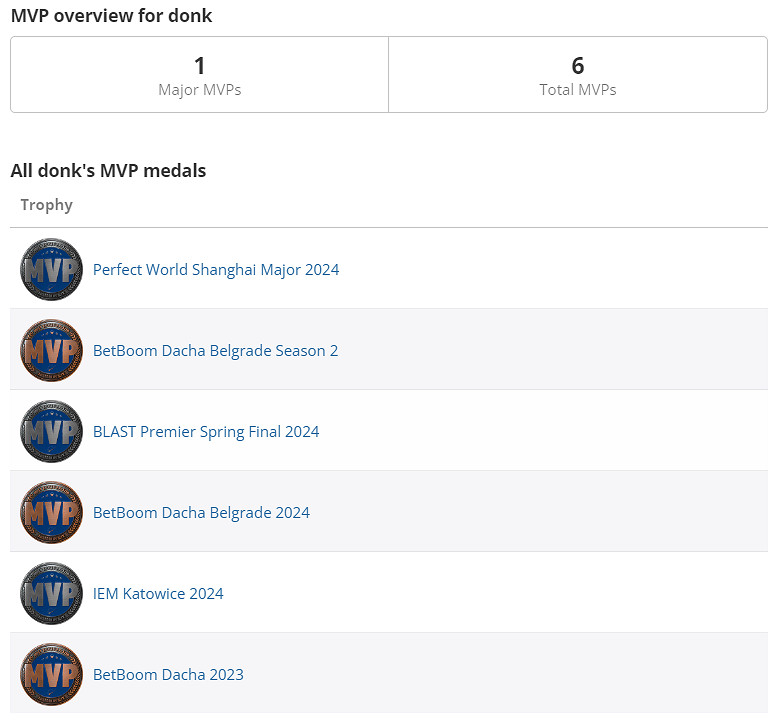
Task: Click the number 6 in Total MVPs
Action: (x=578, y=66)
